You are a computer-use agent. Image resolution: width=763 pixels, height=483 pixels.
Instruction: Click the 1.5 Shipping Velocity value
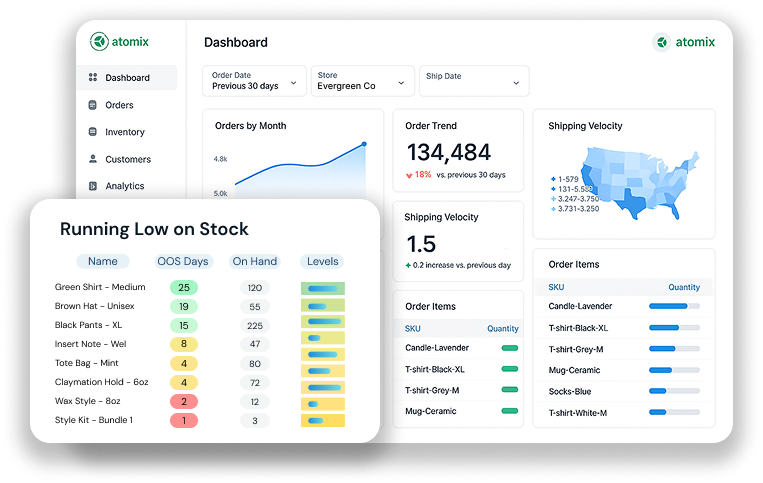click(421, 244)
